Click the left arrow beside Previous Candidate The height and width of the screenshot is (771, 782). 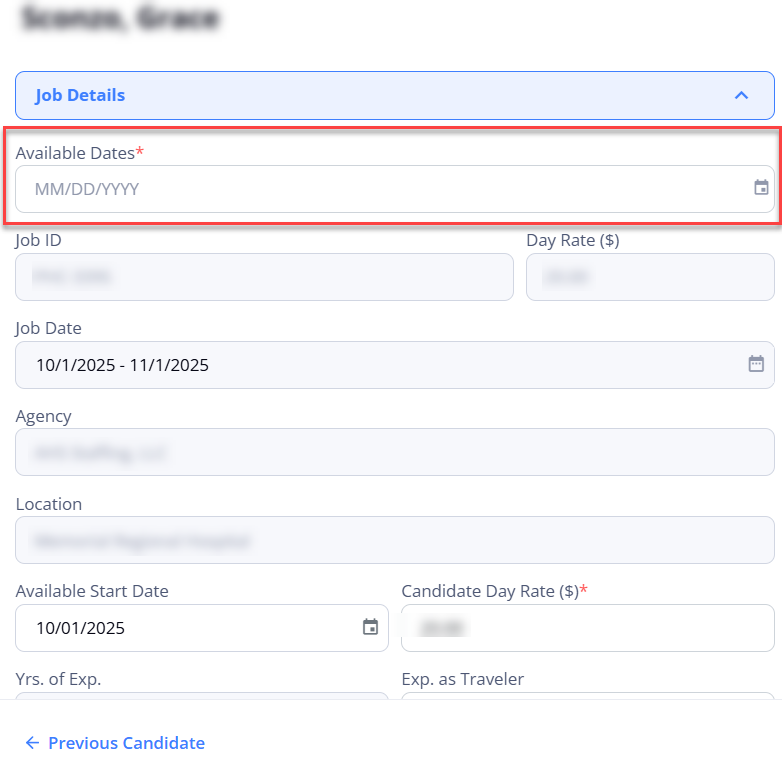click(32, 743)
